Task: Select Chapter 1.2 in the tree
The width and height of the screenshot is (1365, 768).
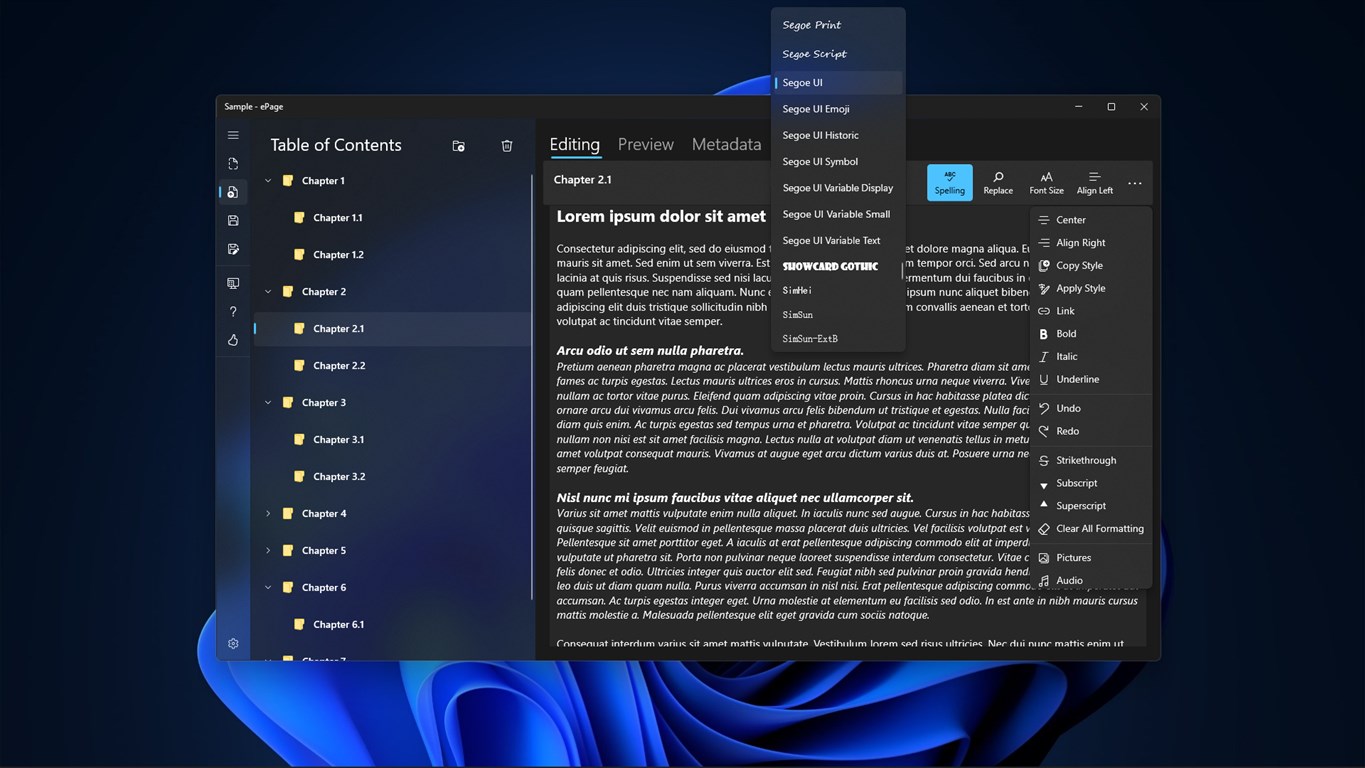Action: coord(393,255)
